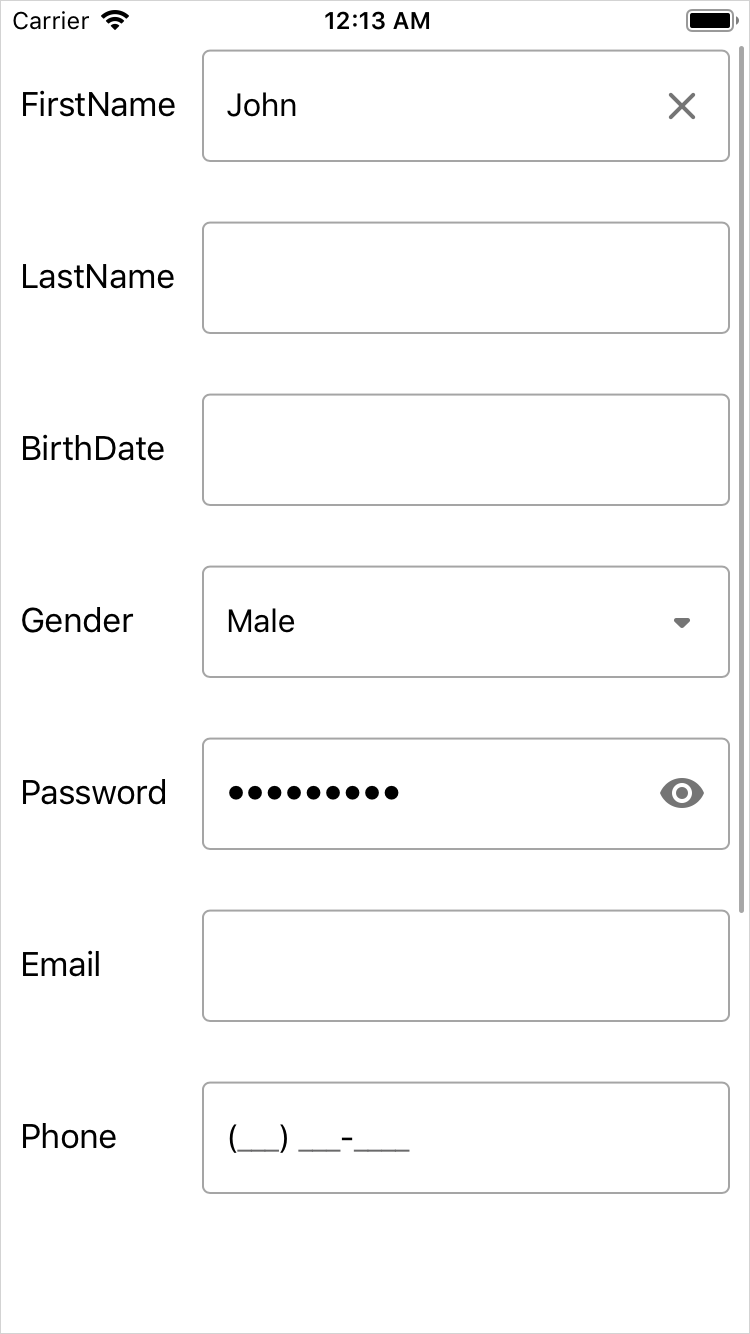The height and width of the screenshot is (1334, 750).
Task: Tap the Phone masked input field
Action: 465,1138
